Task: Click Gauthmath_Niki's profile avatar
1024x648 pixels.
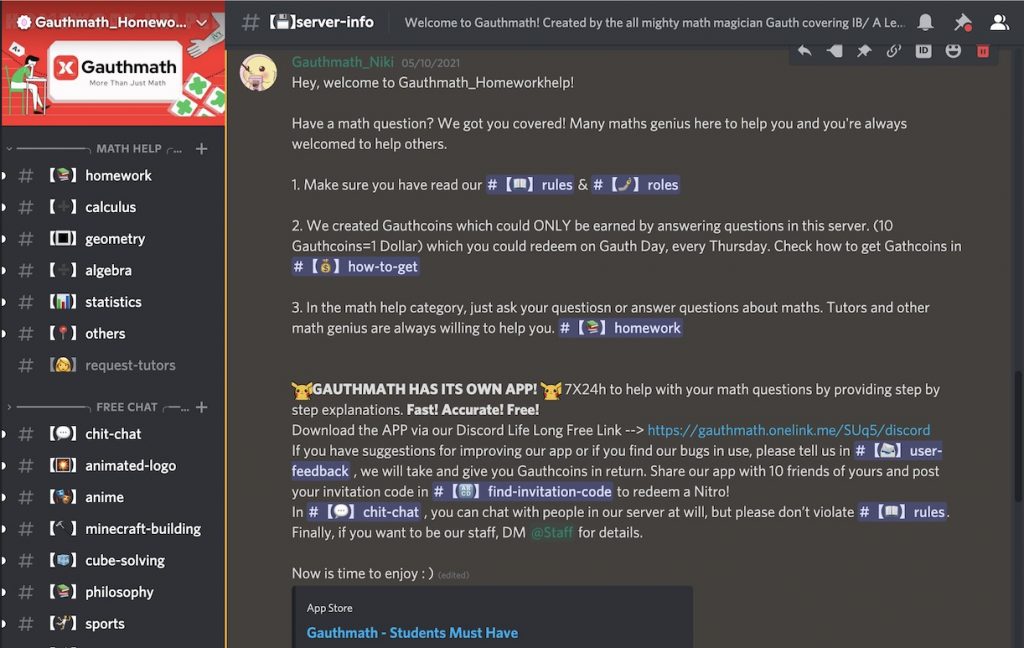Action: coord(259,73)
